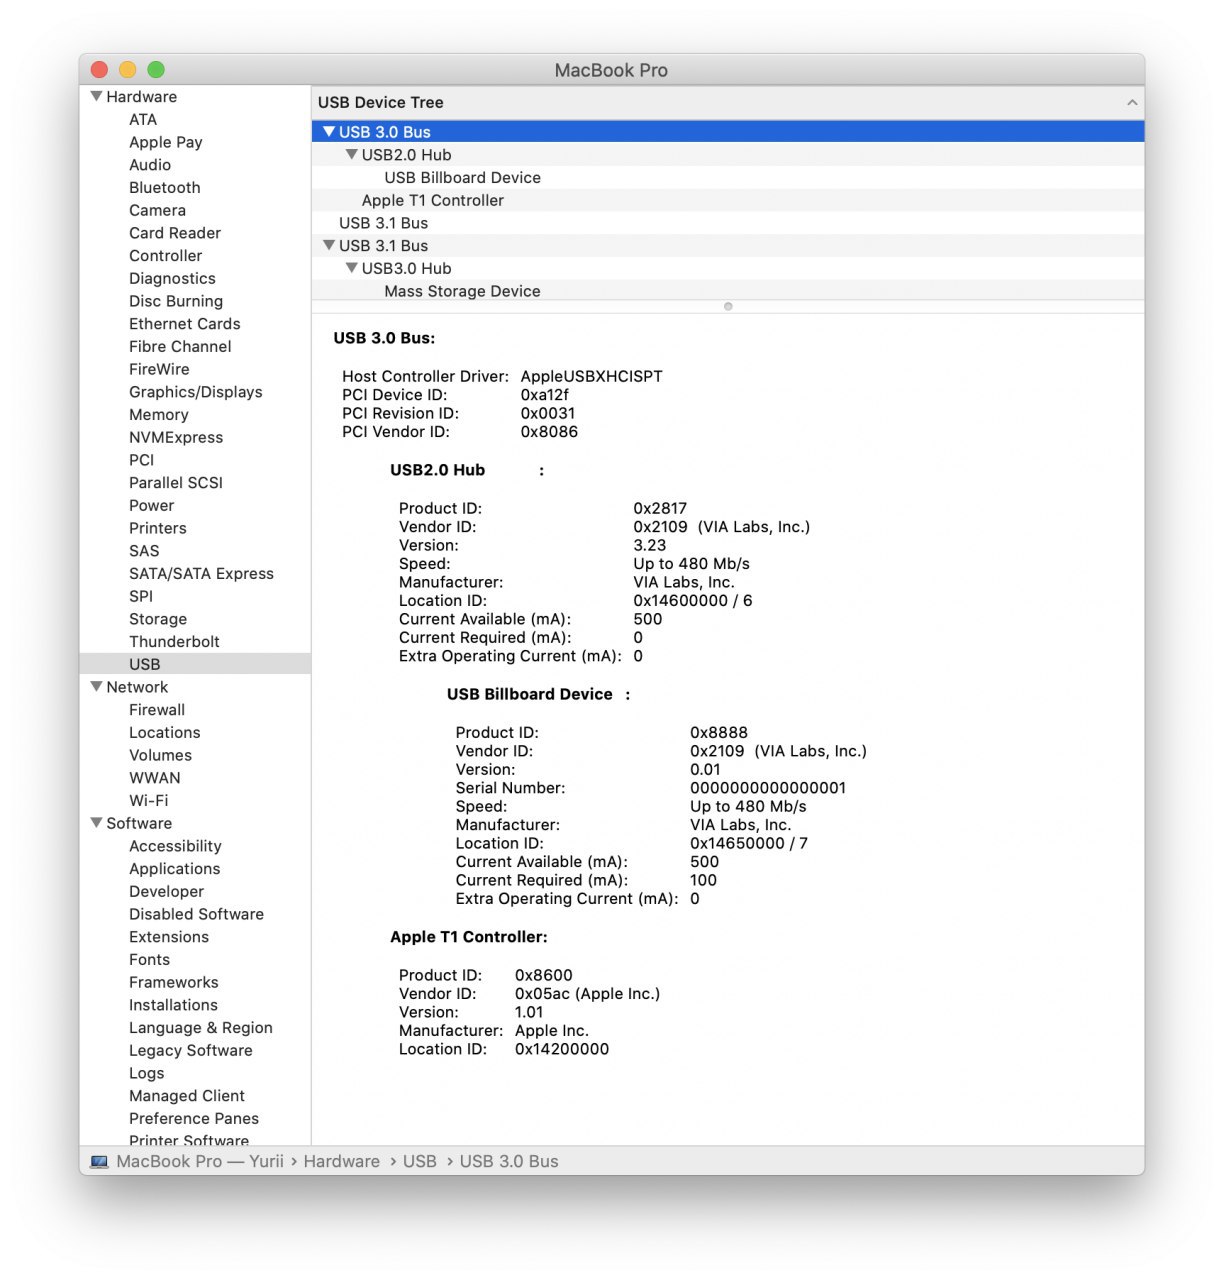Select Card Reader in the sidebar
The image size is (1224, 1280).
tap(175, 233)
